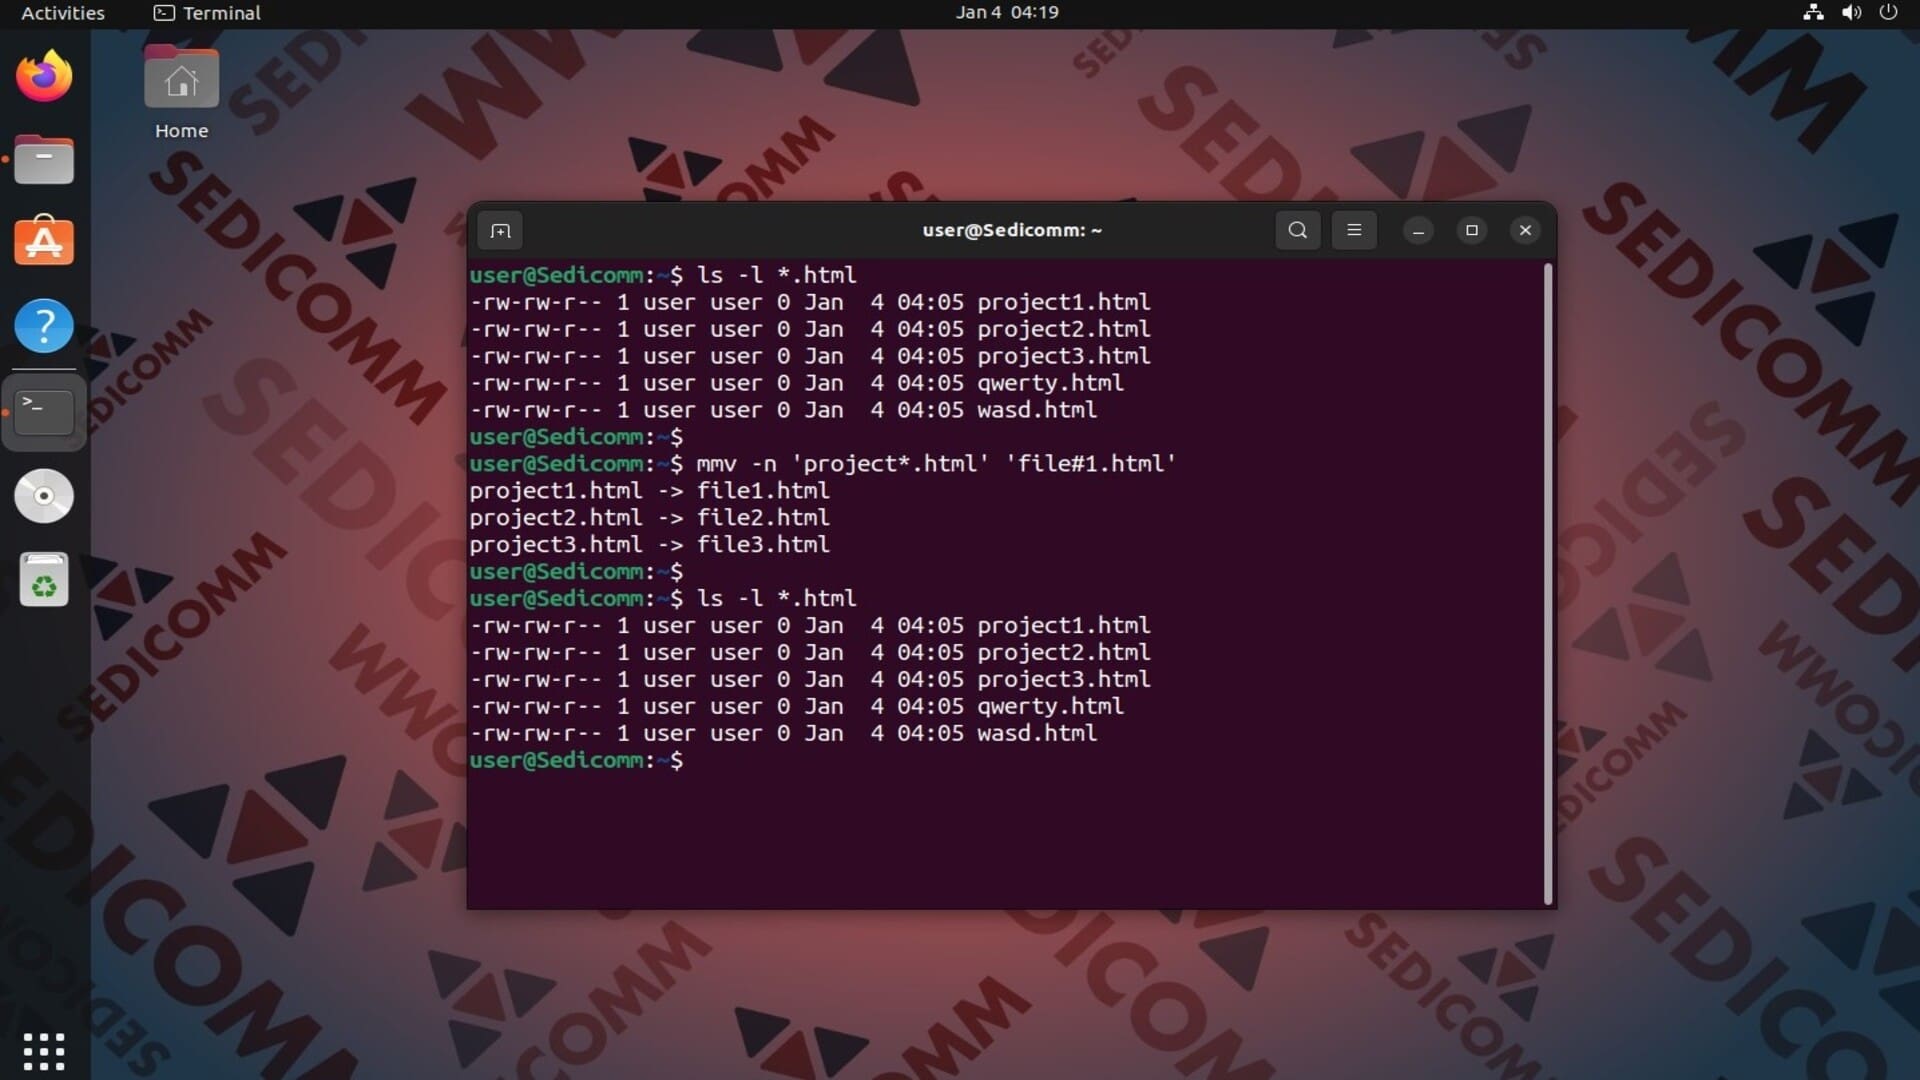Viewport: 1920px width, 1080px height.
Task: Click the optical disc icon in dock
Action: tap(44, 496)
